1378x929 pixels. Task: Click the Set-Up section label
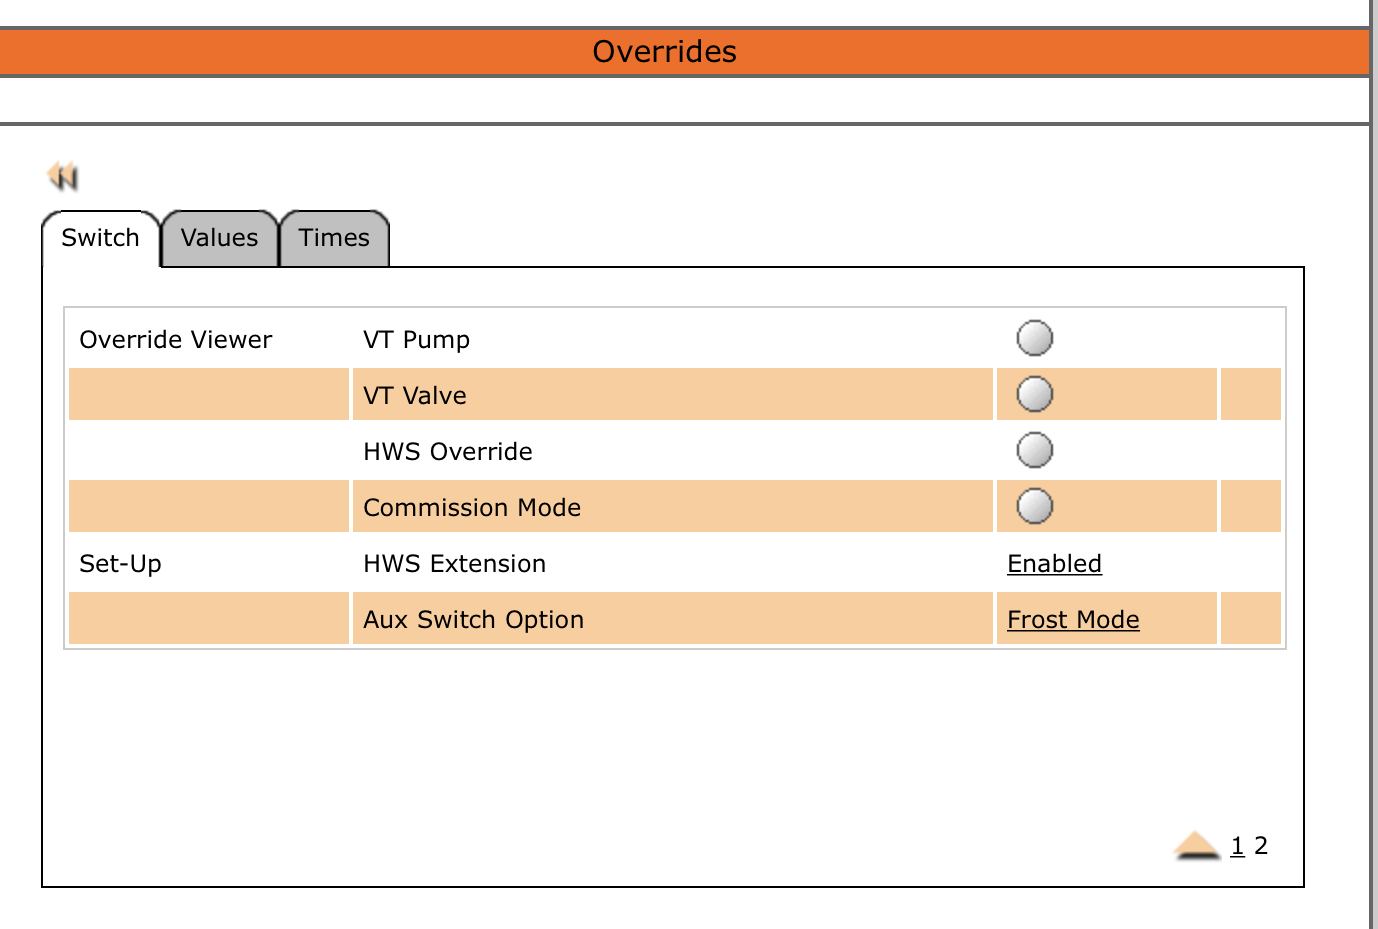click(120, 564)
